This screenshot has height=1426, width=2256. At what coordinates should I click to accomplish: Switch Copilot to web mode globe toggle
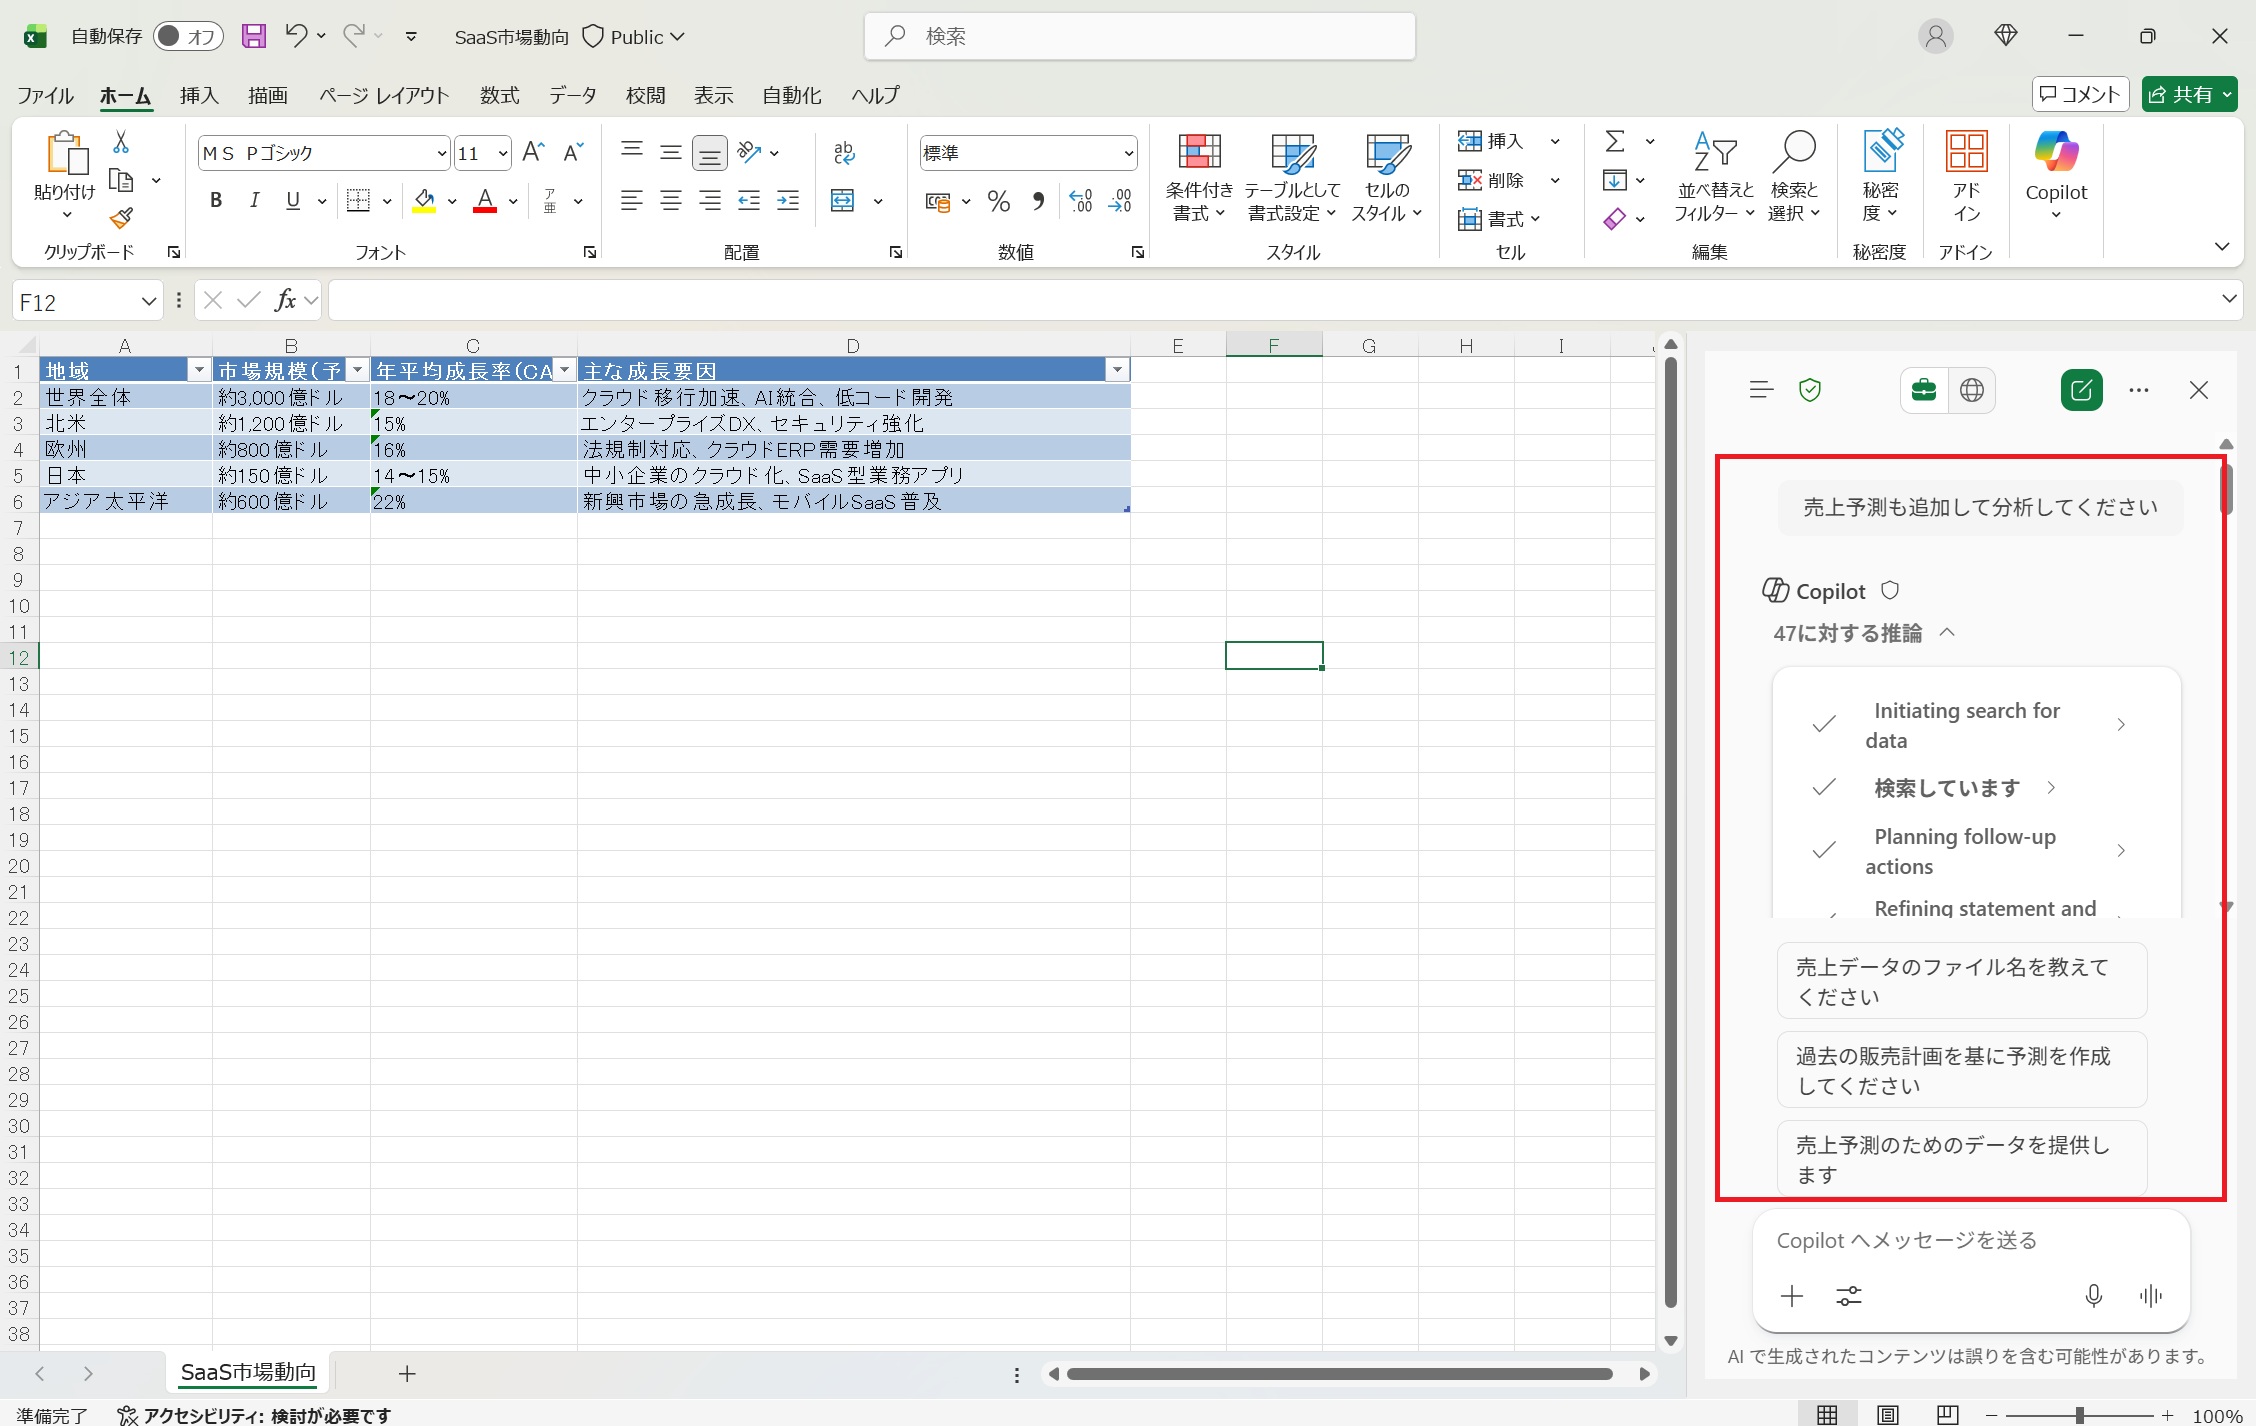point(1971,390)
